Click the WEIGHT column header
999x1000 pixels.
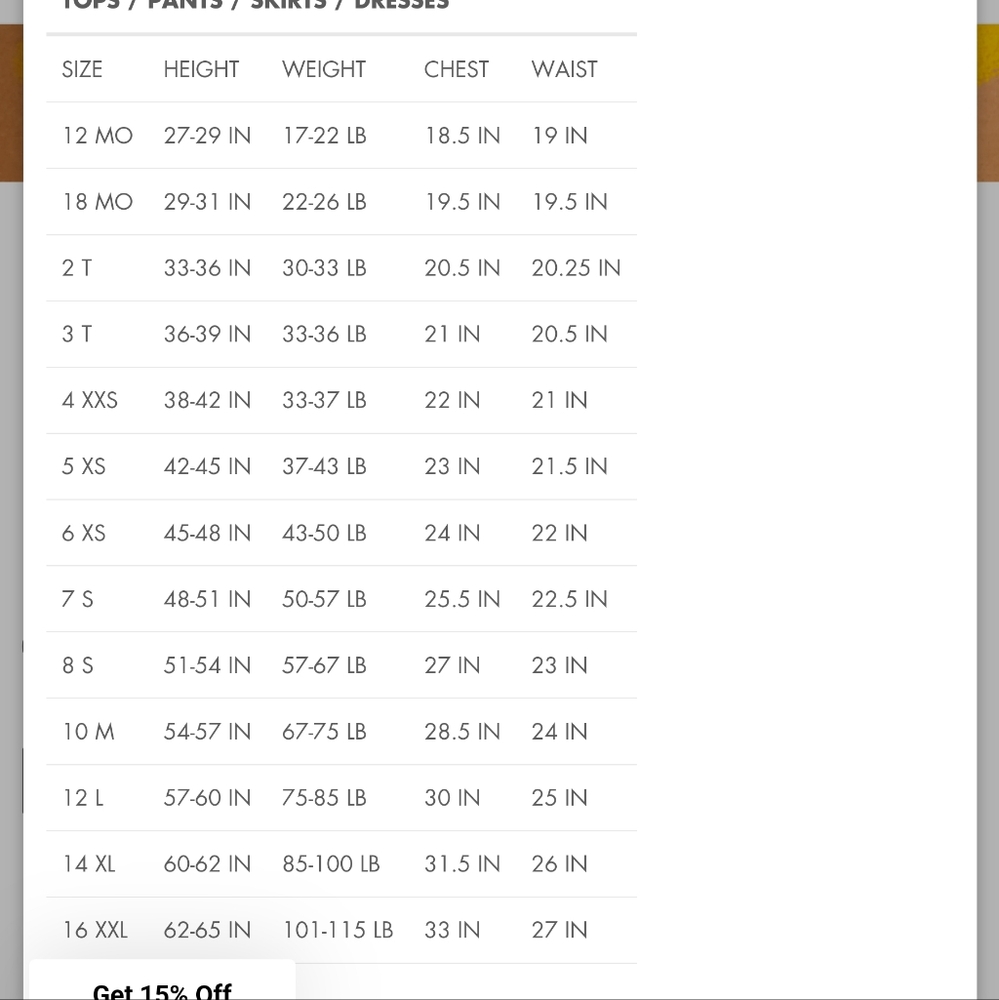[x=323, y=69]
